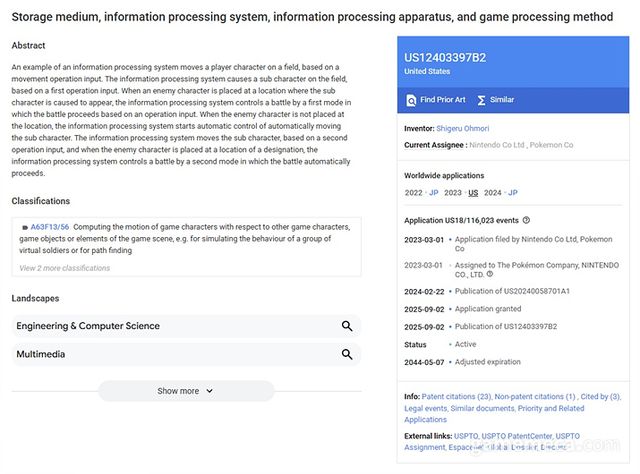This screenshot has height=474, width=640.
Task: Open Legal events link
Action: point(426,408)
